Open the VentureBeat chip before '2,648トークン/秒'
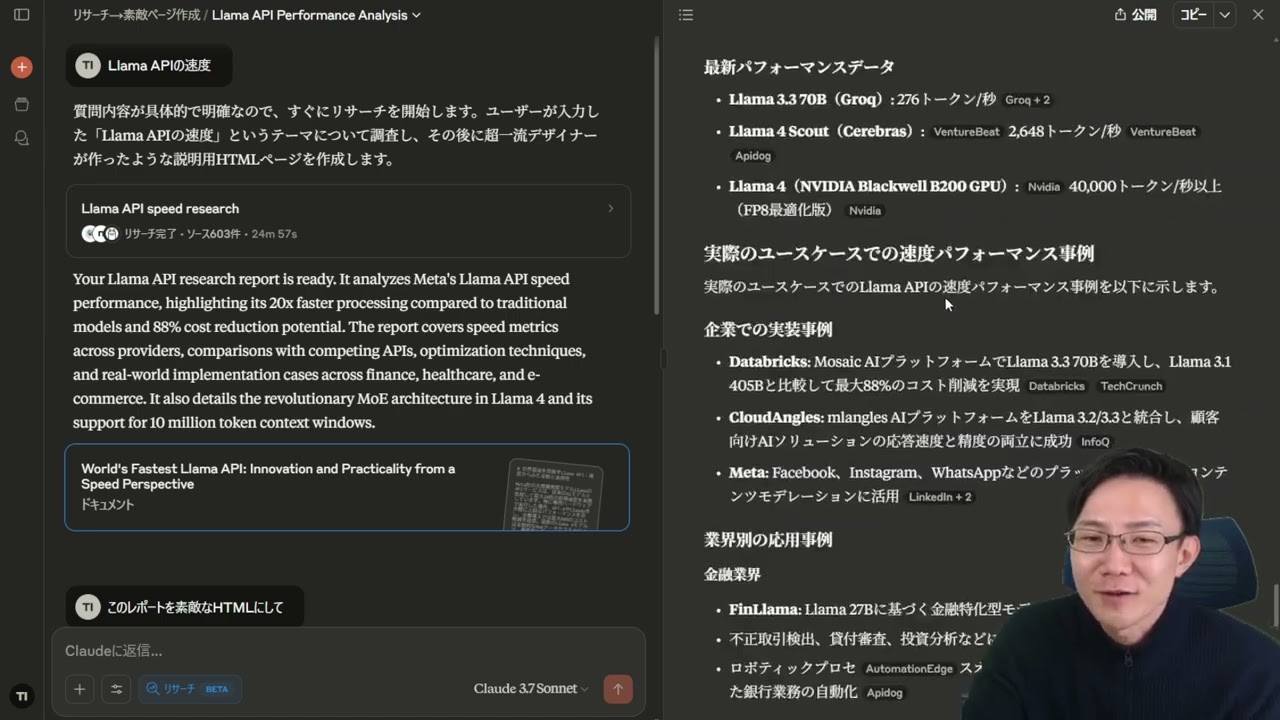 pyautogui.click(x=966, y=132)
